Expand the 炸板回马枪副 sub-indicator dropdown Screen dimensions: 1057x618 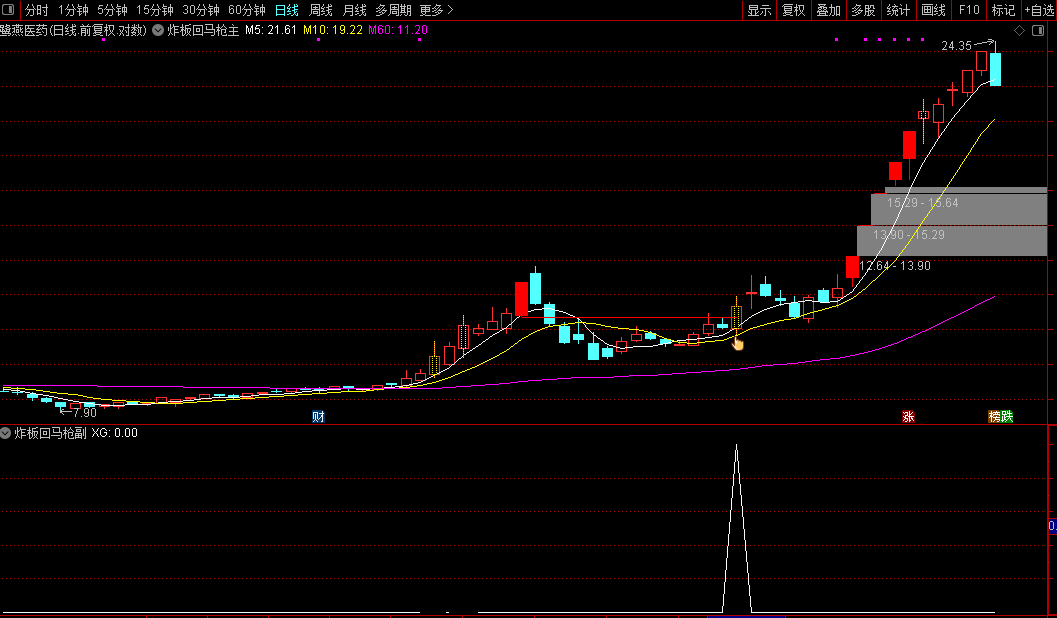5,433
